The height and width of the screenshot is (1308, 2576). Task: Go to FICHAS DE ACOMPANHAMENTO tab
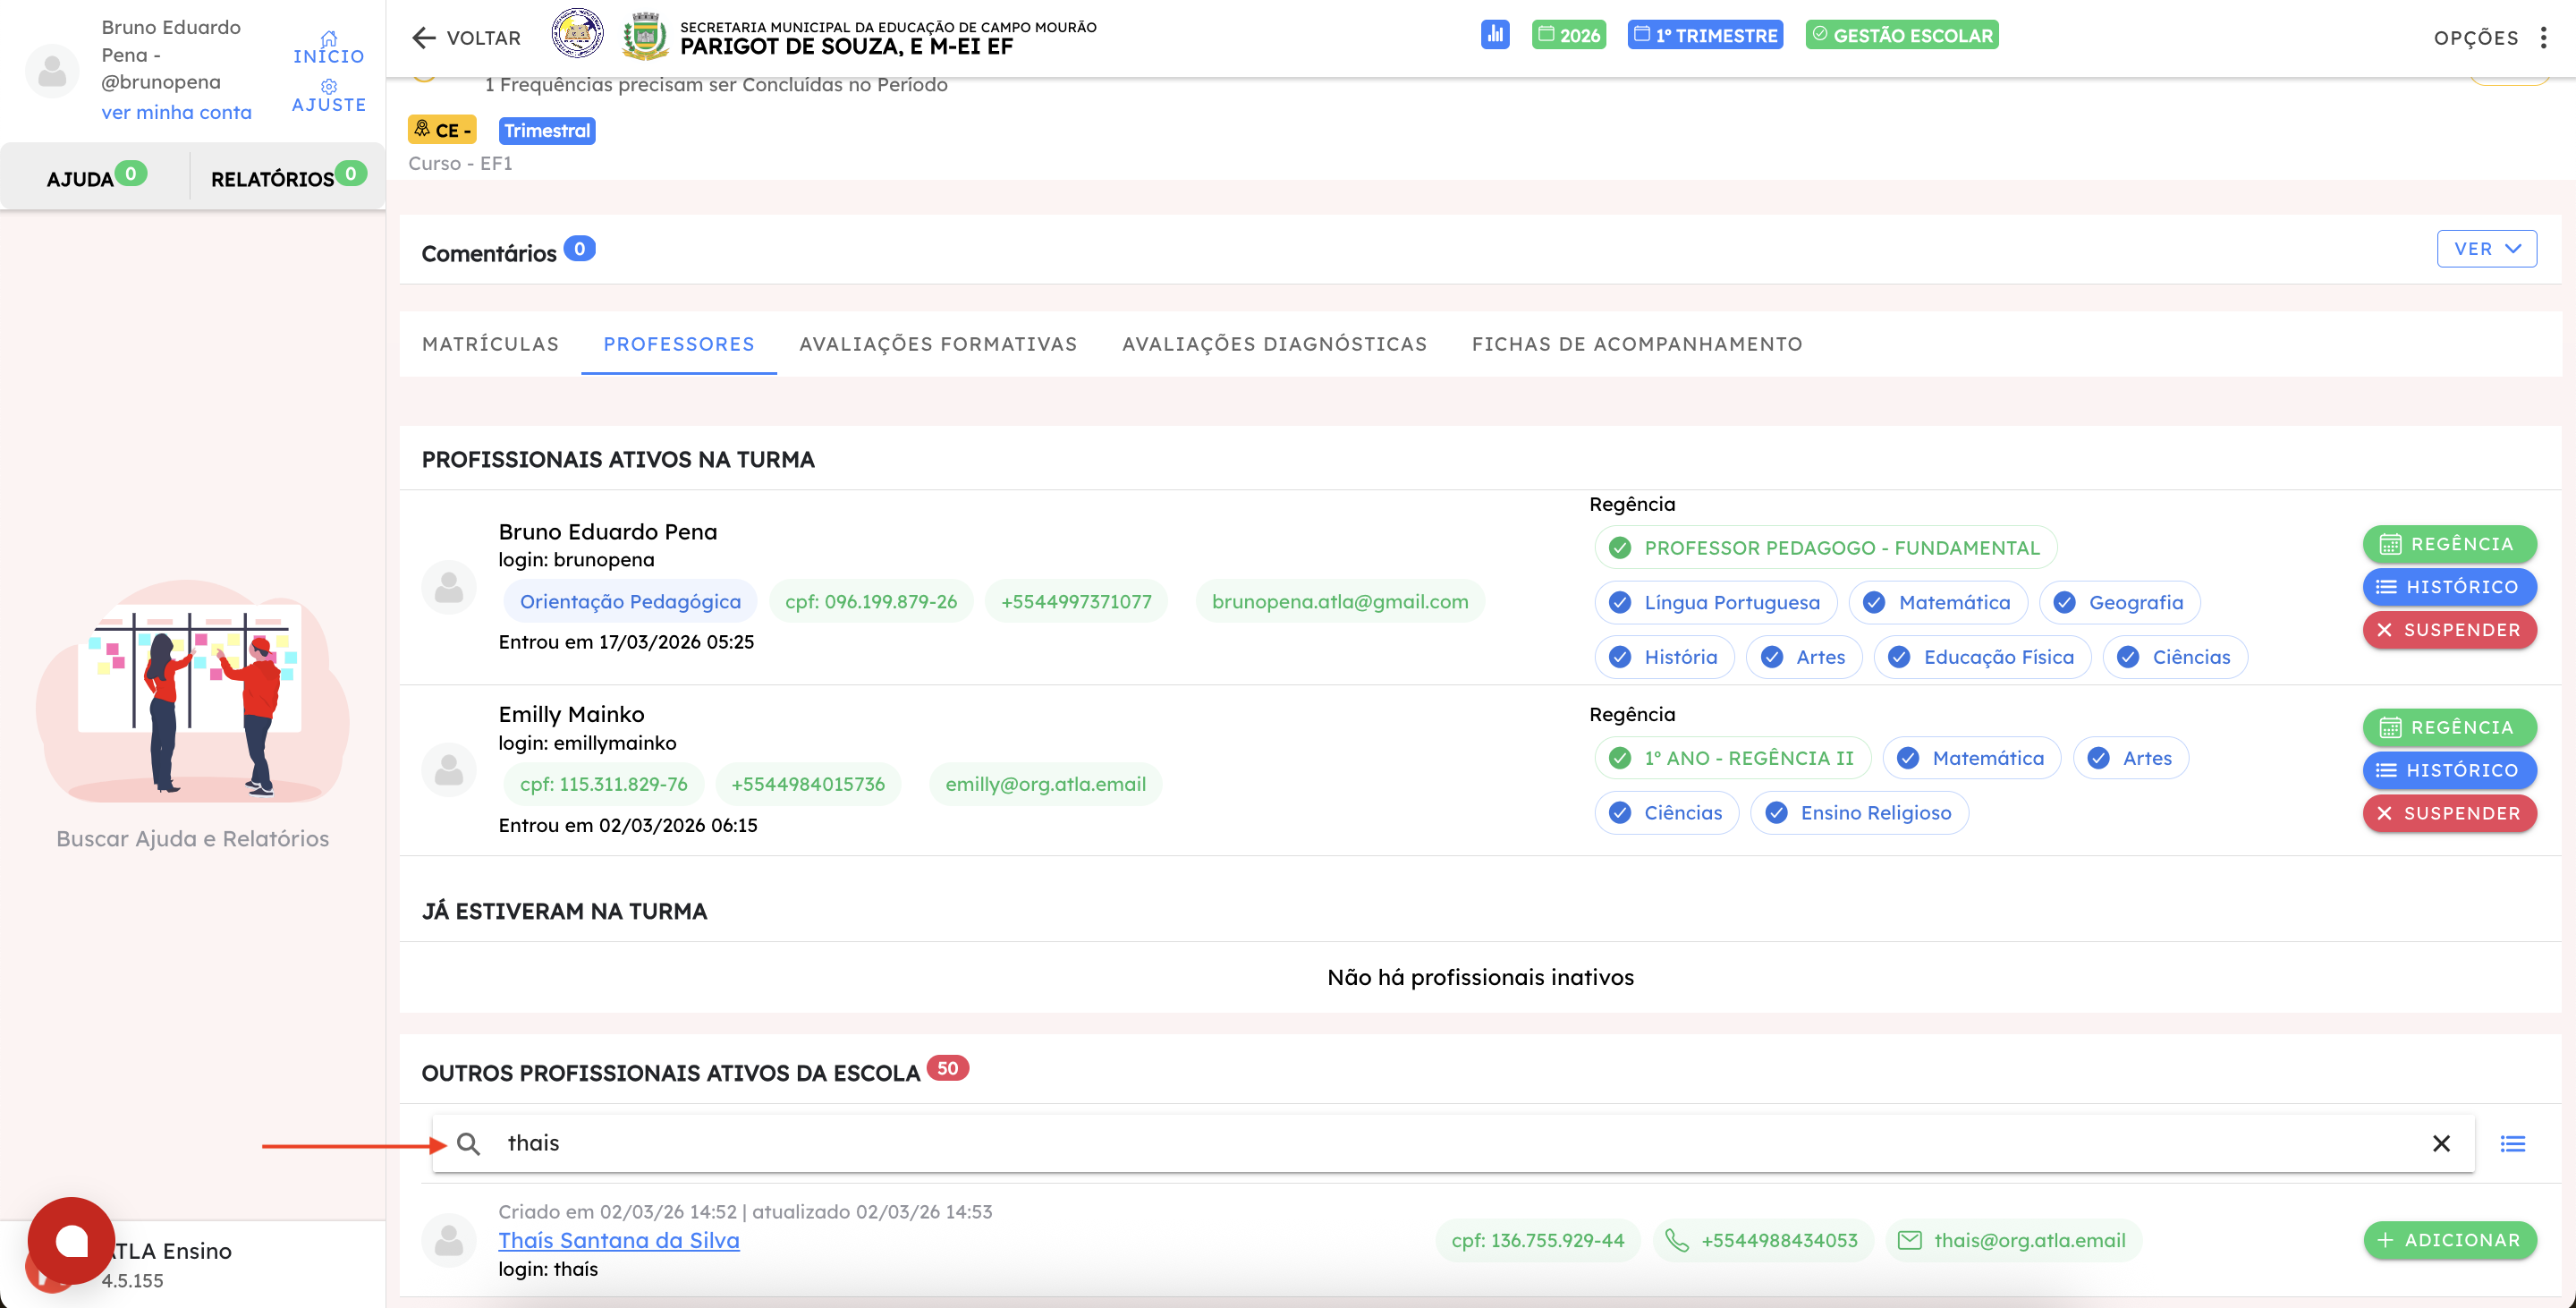point(1637,344)
